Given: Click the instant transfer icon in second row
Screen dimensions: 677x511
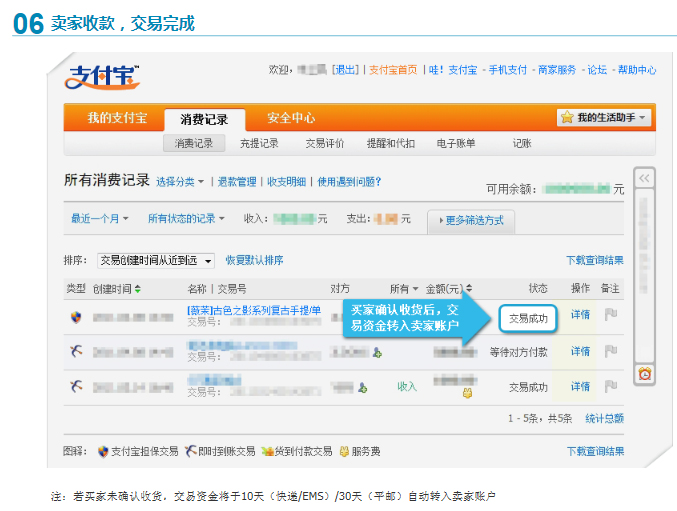Looking at the screenshot, I should tap(75, 352).
